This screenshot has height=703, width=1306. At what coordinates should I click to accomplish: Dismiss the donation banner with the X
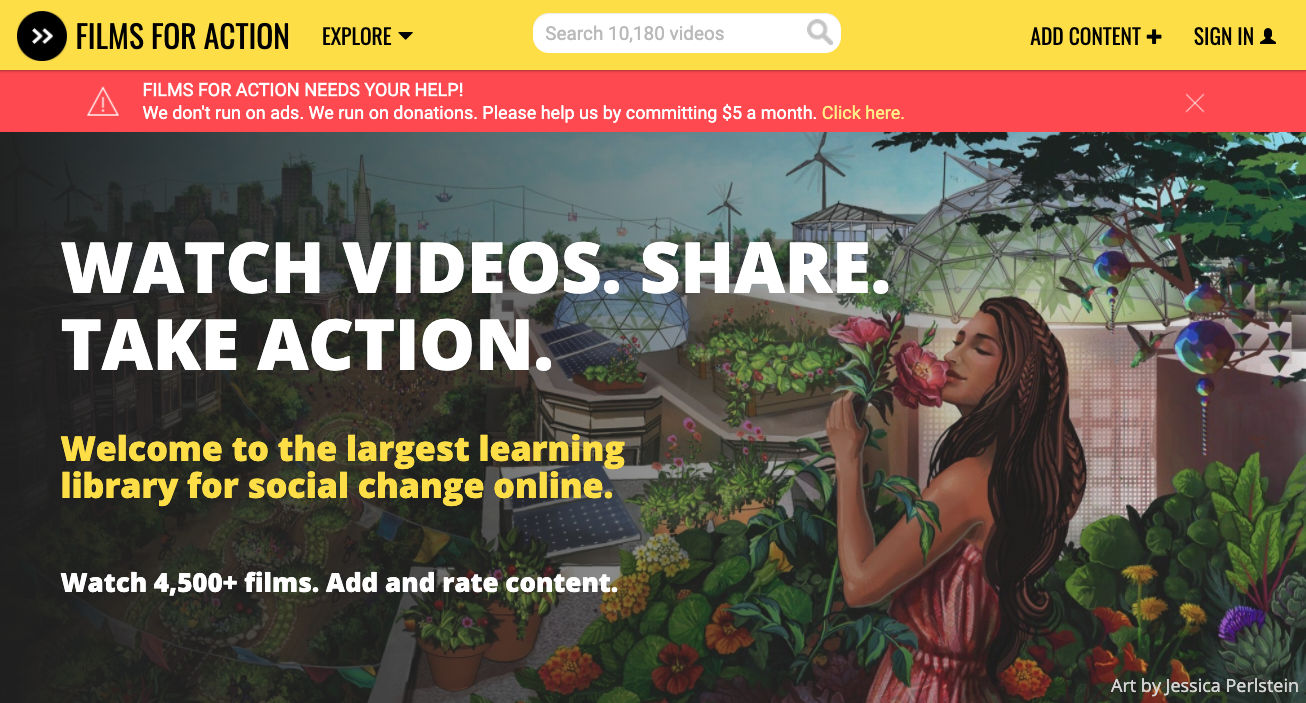pyautogui.click(x=1194, y=102)
